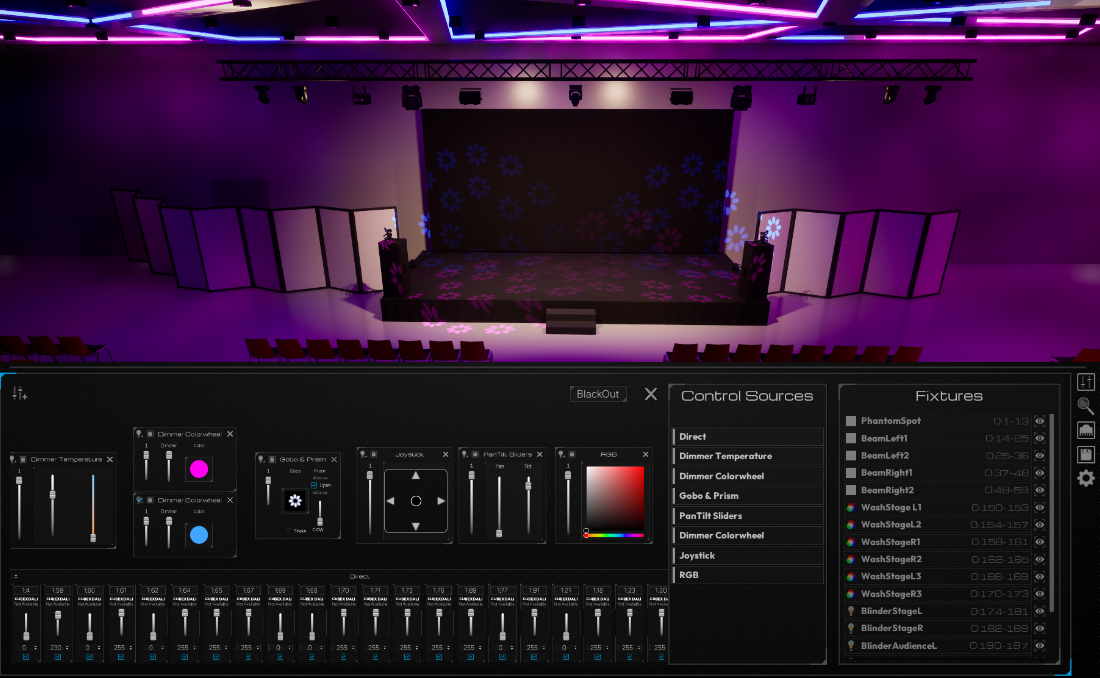Click the gobo flower thumbnail in Gobo & Prism
Screen dimensions: 1100x678
click(x=295, y=500)
